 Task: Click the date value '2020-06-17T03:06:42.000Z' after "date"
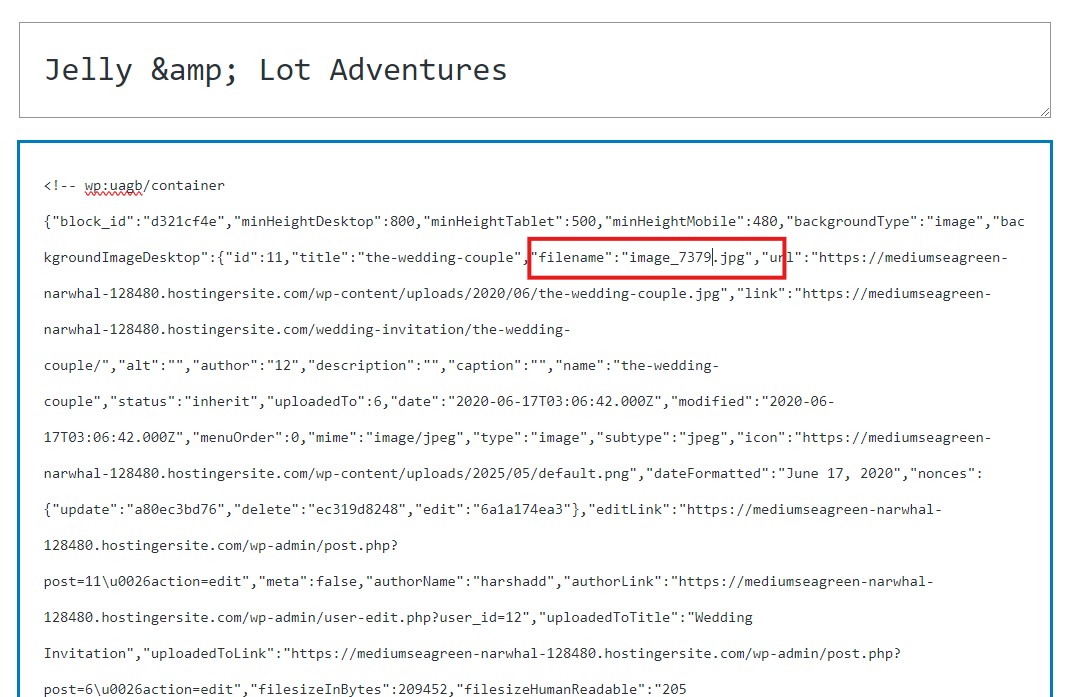pyautogui.click(x=555, y=402)
